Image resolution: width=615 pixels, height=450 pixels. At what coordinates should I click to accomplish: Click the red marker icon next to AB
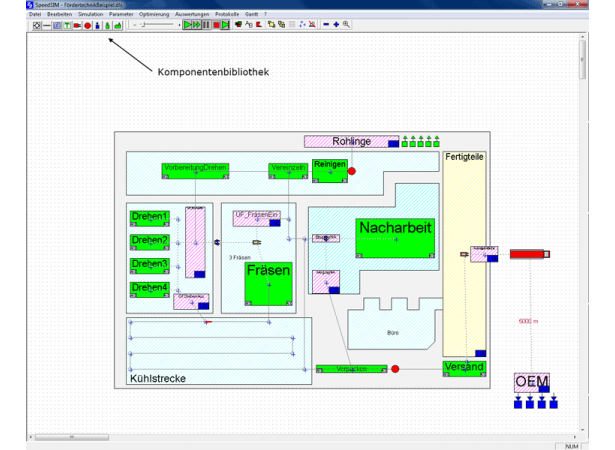(259, 24)
